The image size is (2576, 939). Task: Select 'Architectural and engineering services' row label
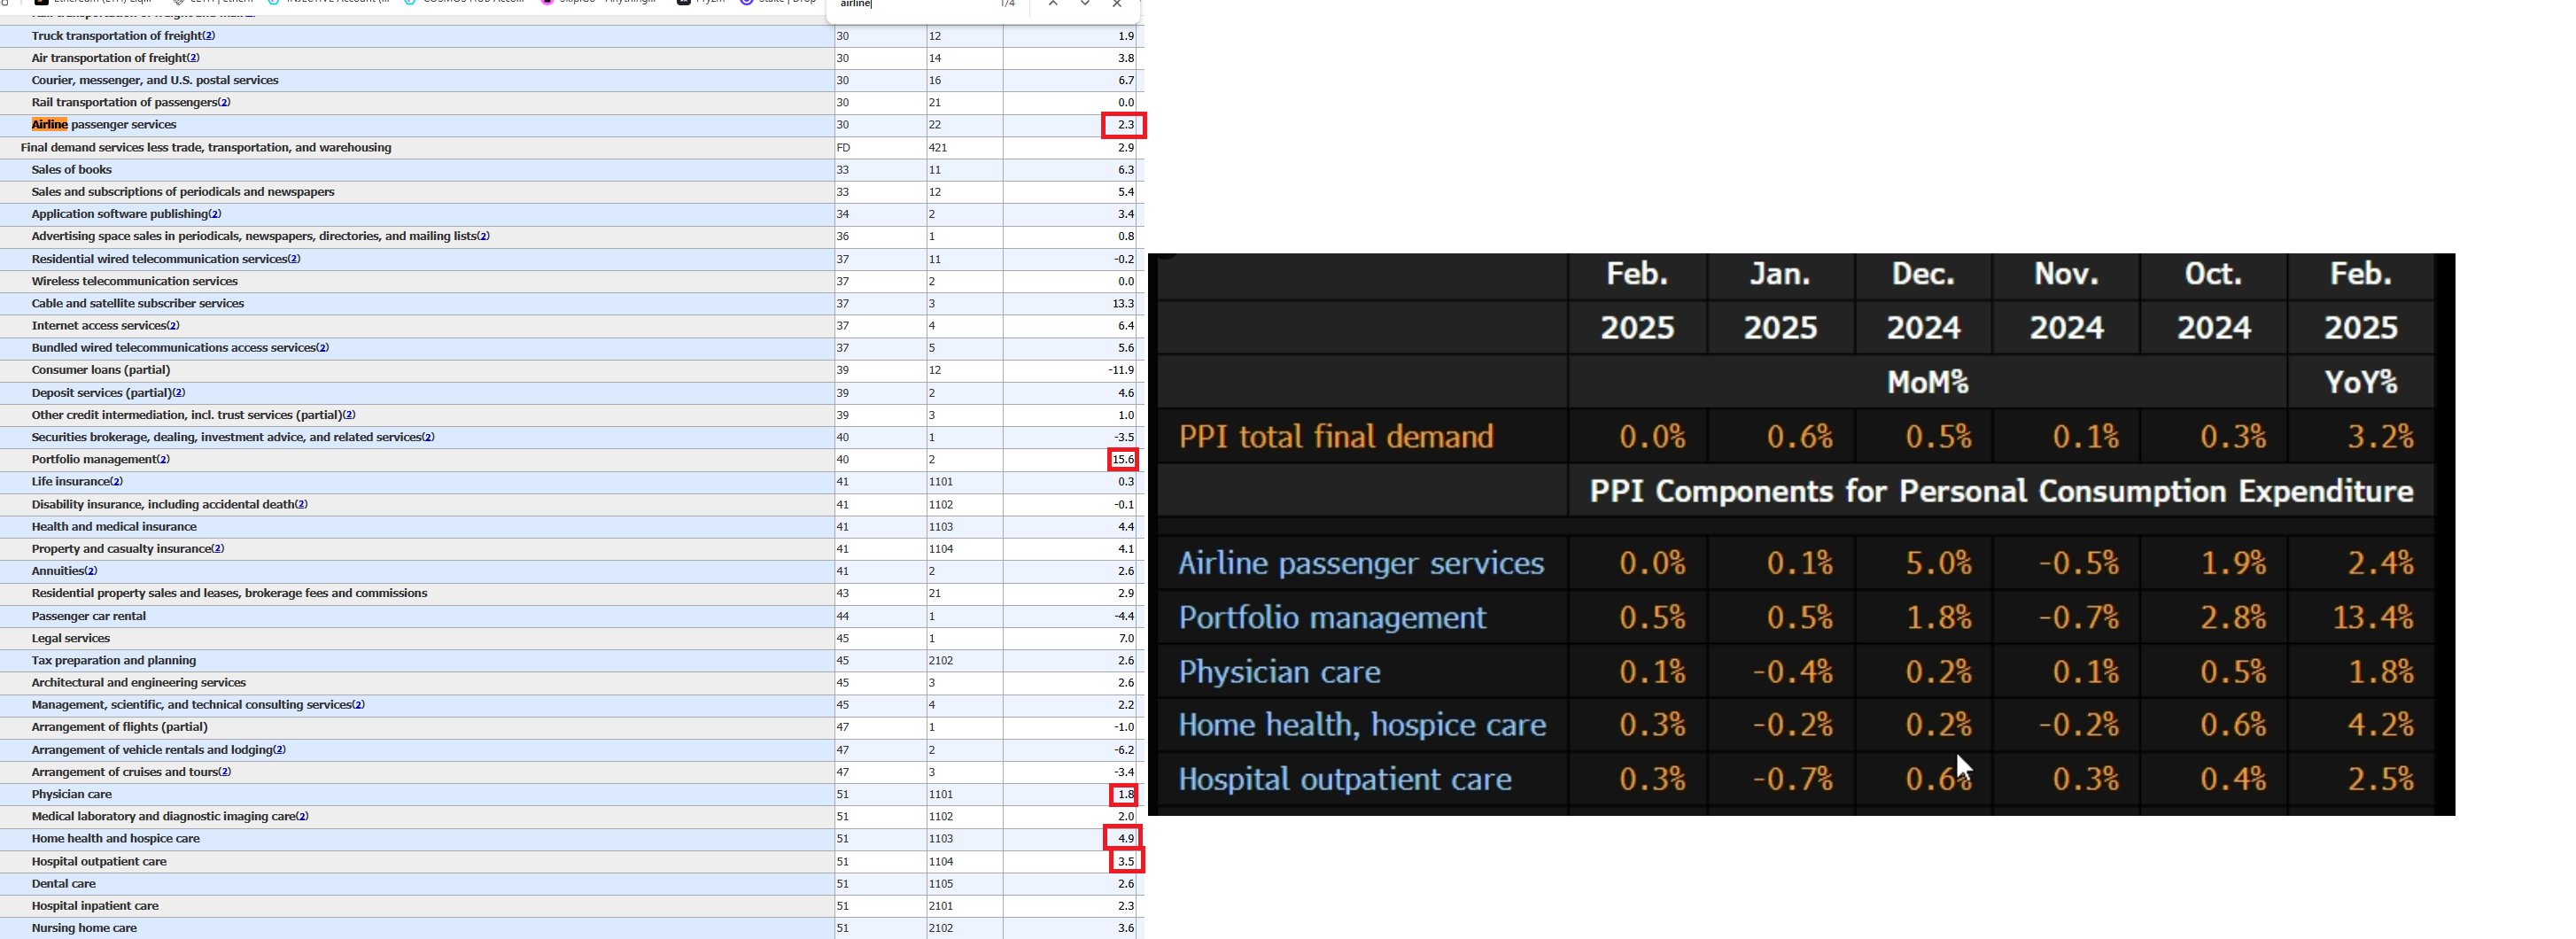(138, 683)
